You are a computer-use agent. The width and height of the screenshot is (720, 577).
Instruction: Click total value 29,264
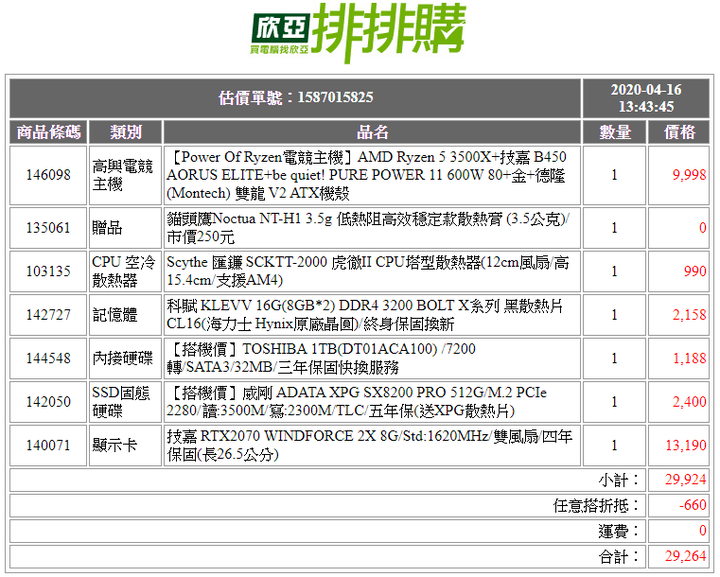(x=686, y=556)
